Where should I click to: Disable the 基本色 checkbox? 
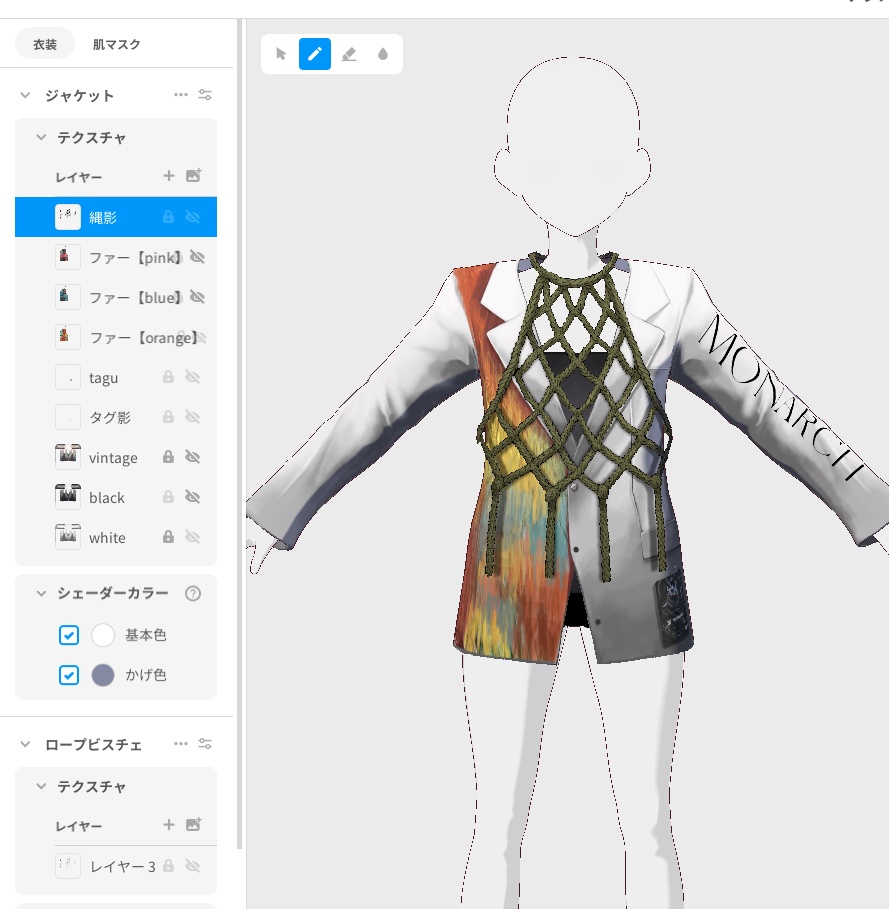pyautogui.click(x=68, y=634)
